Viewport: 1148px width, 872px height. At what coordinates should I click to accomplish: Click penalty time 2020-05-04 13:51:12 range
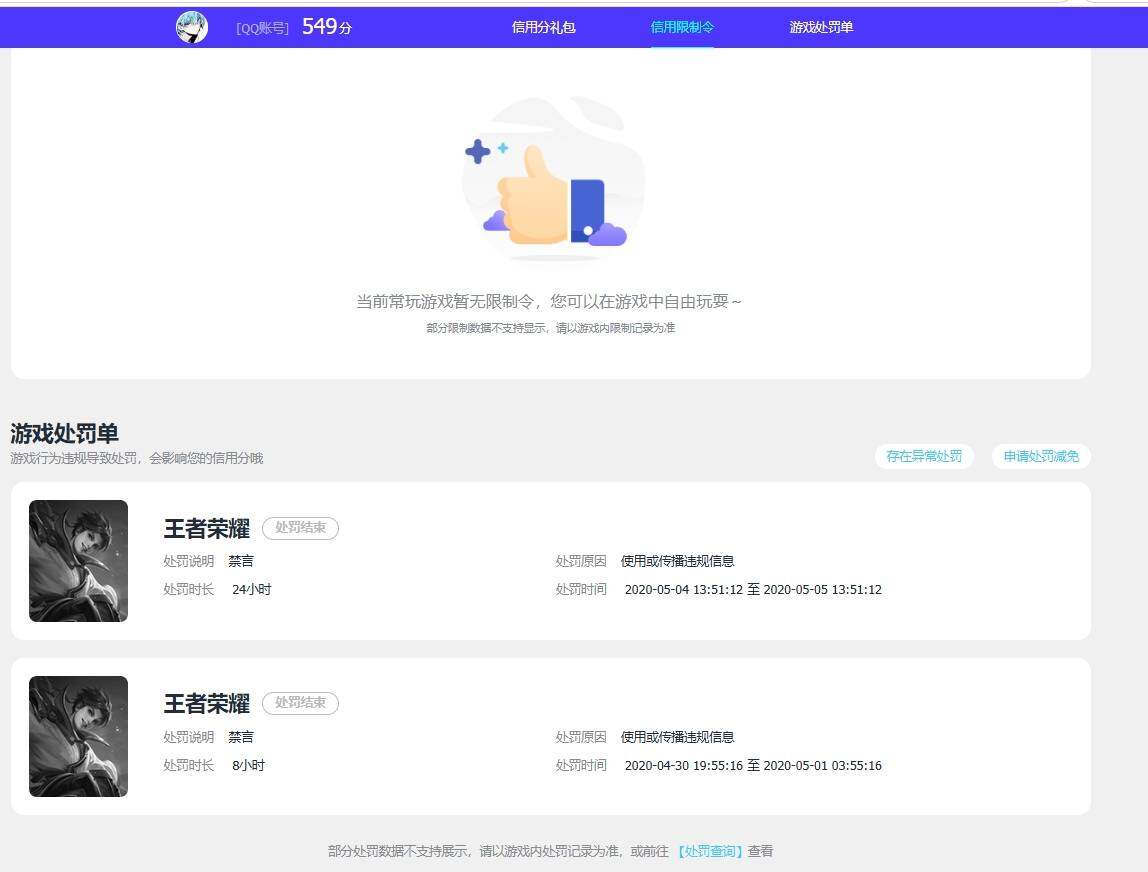[x=753, y=589]
